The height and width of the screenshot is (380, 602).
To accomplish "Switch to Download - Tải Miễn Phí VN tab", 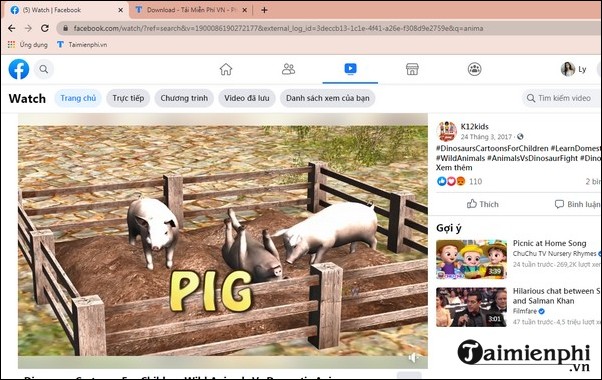I will click(x=190, y=10).
